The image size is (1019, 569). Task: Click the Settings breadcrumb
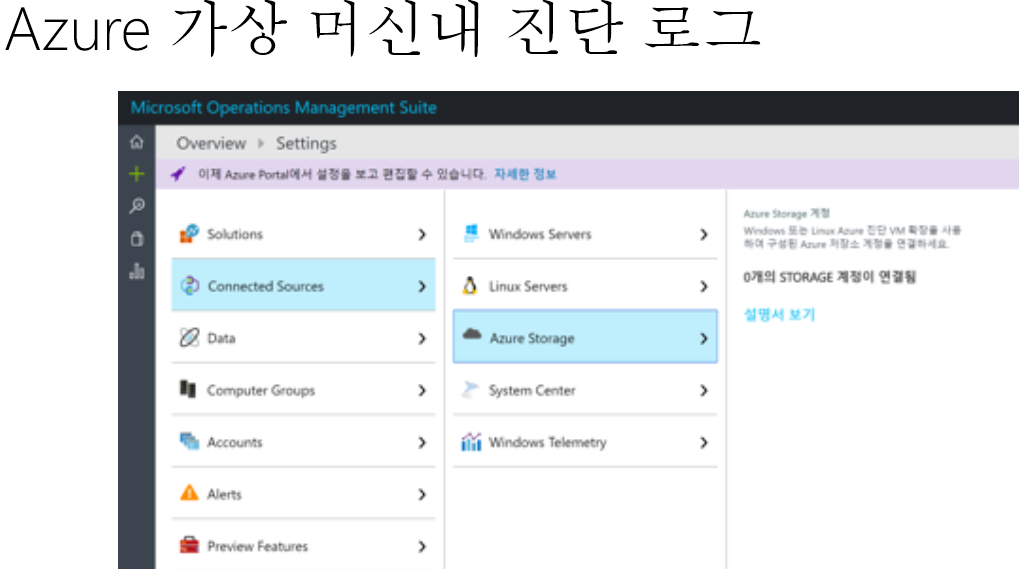click(306, 144)
